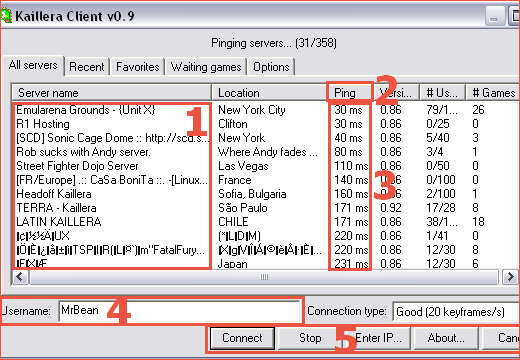Click the Las Vegas location cell
Viewport: 520px width, 360px height.
243,166
